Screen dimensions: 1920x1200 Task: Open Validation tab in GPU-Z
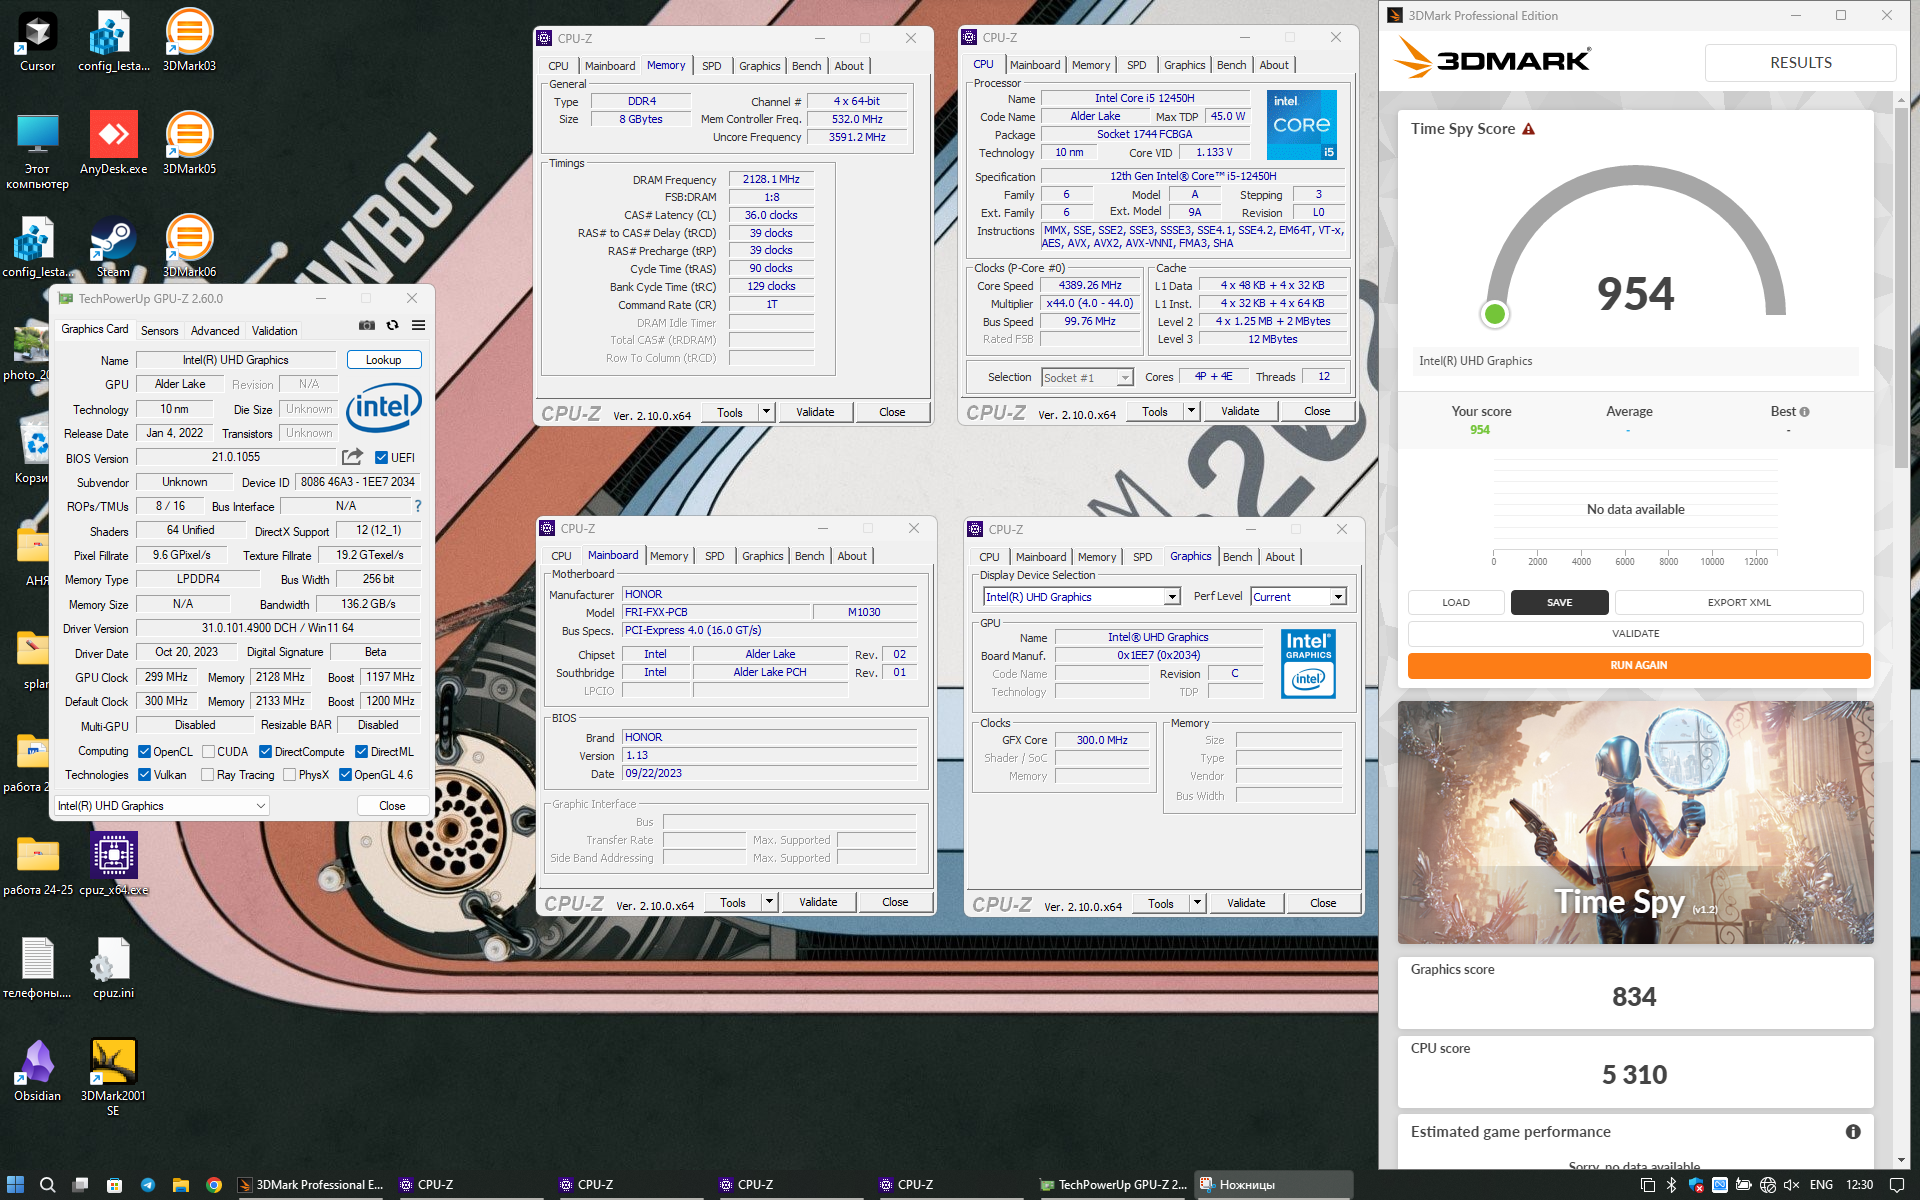(x=274, y=331)
